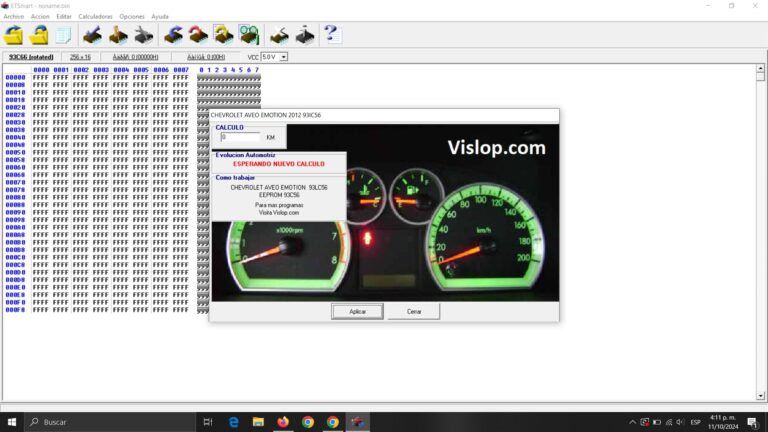Click the 93C66 (rotated) chip label
The height and width of the screenshot is (432, 768).
[31, 57]
